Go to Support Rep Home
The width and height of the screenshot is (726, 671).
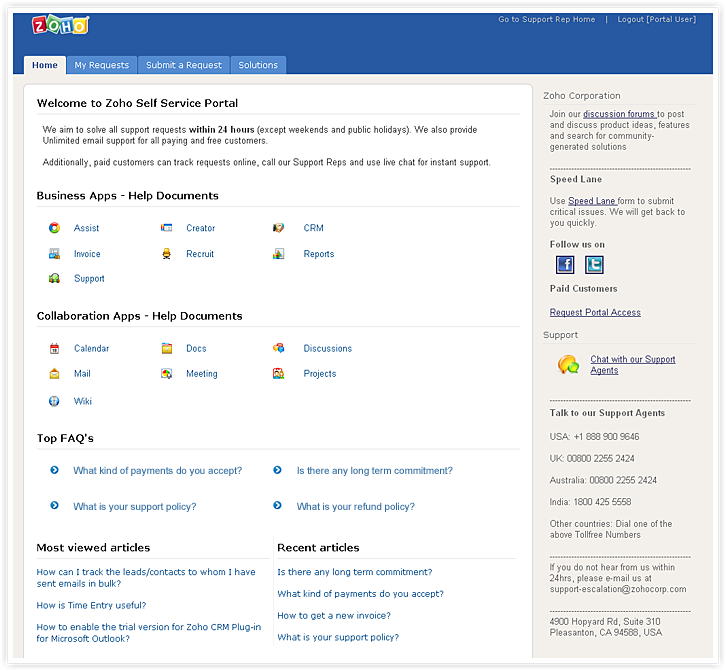[546, 19]
